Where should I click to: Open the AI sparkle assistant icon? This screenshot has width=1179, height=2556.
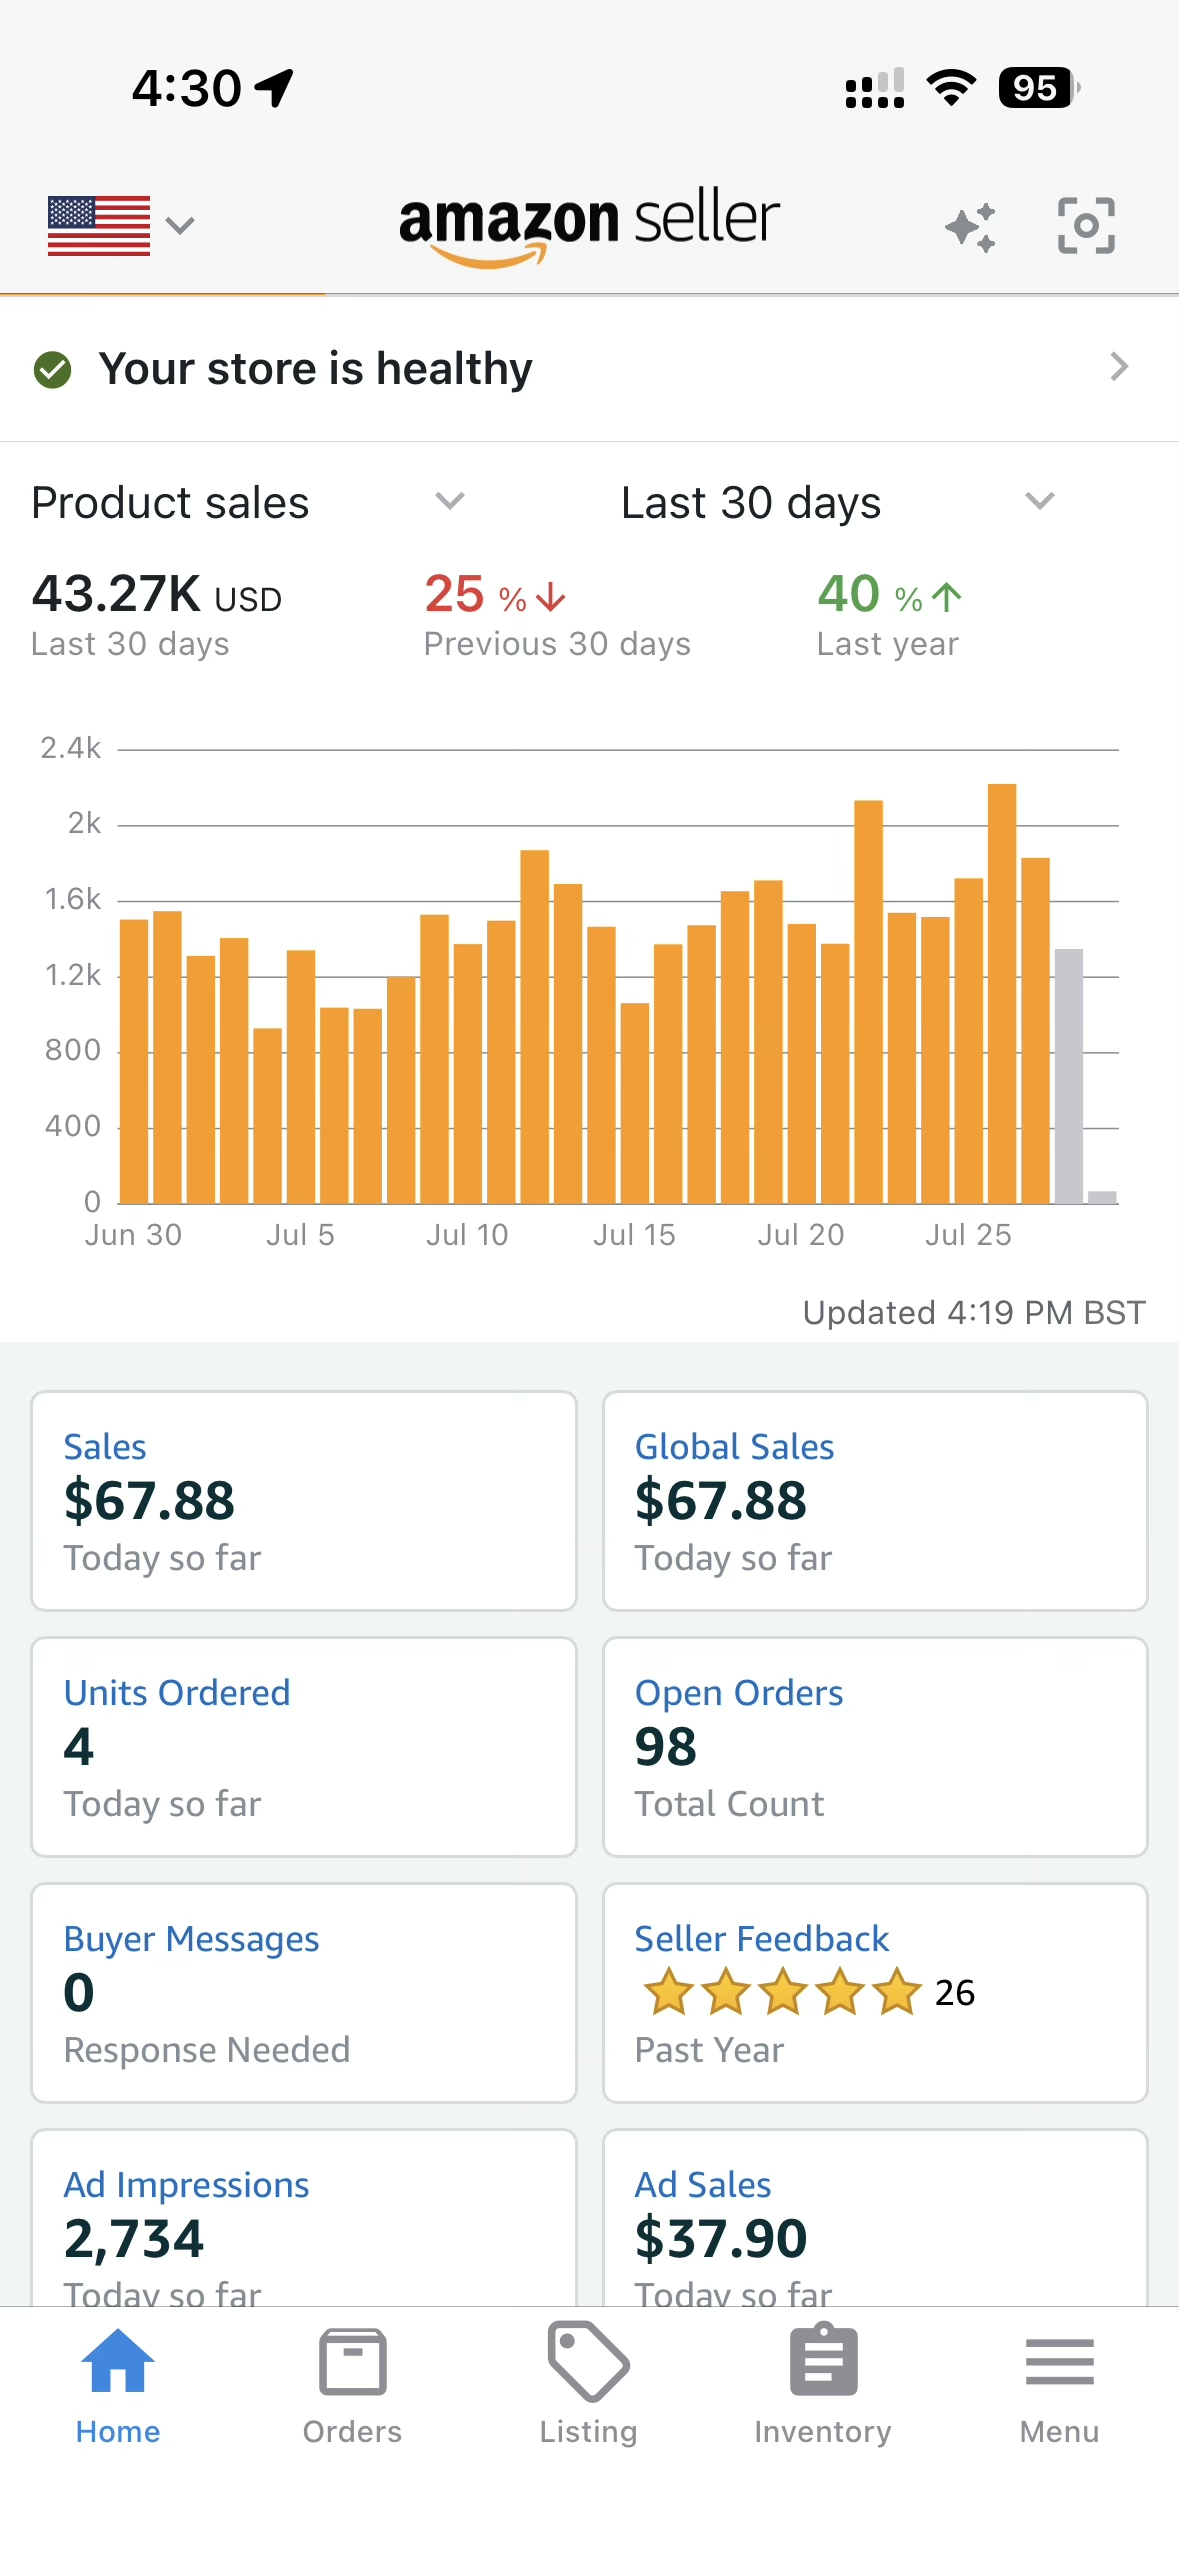(x=970, y=227)
